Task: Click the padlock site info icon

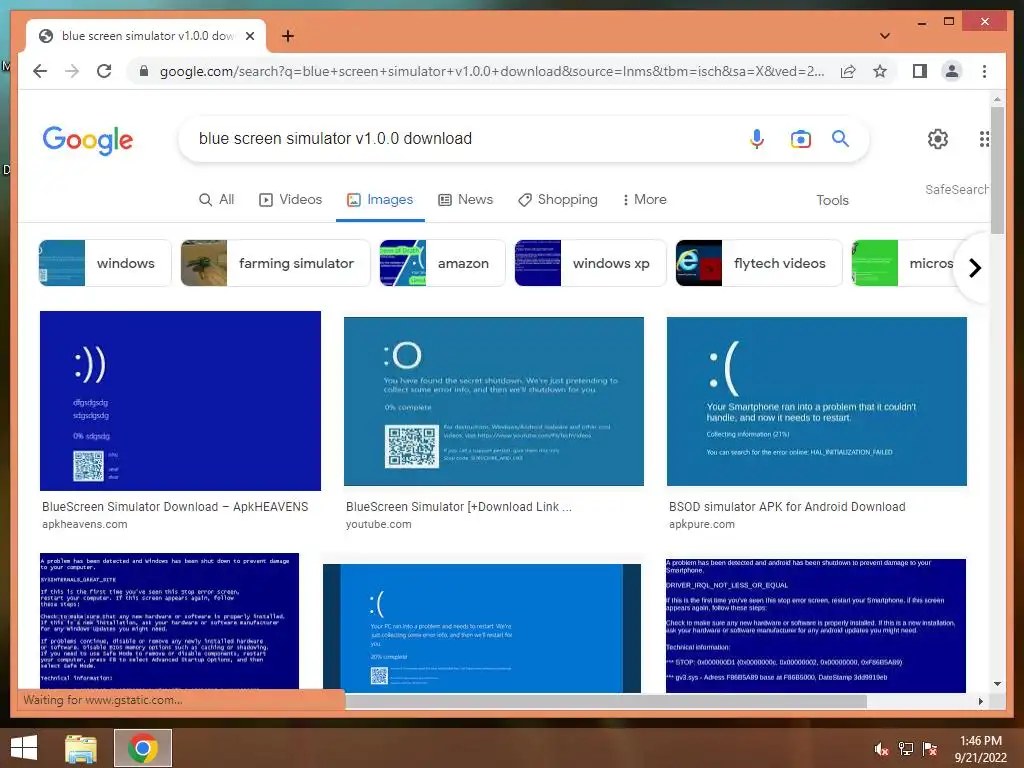Action: tap(144, 71)
